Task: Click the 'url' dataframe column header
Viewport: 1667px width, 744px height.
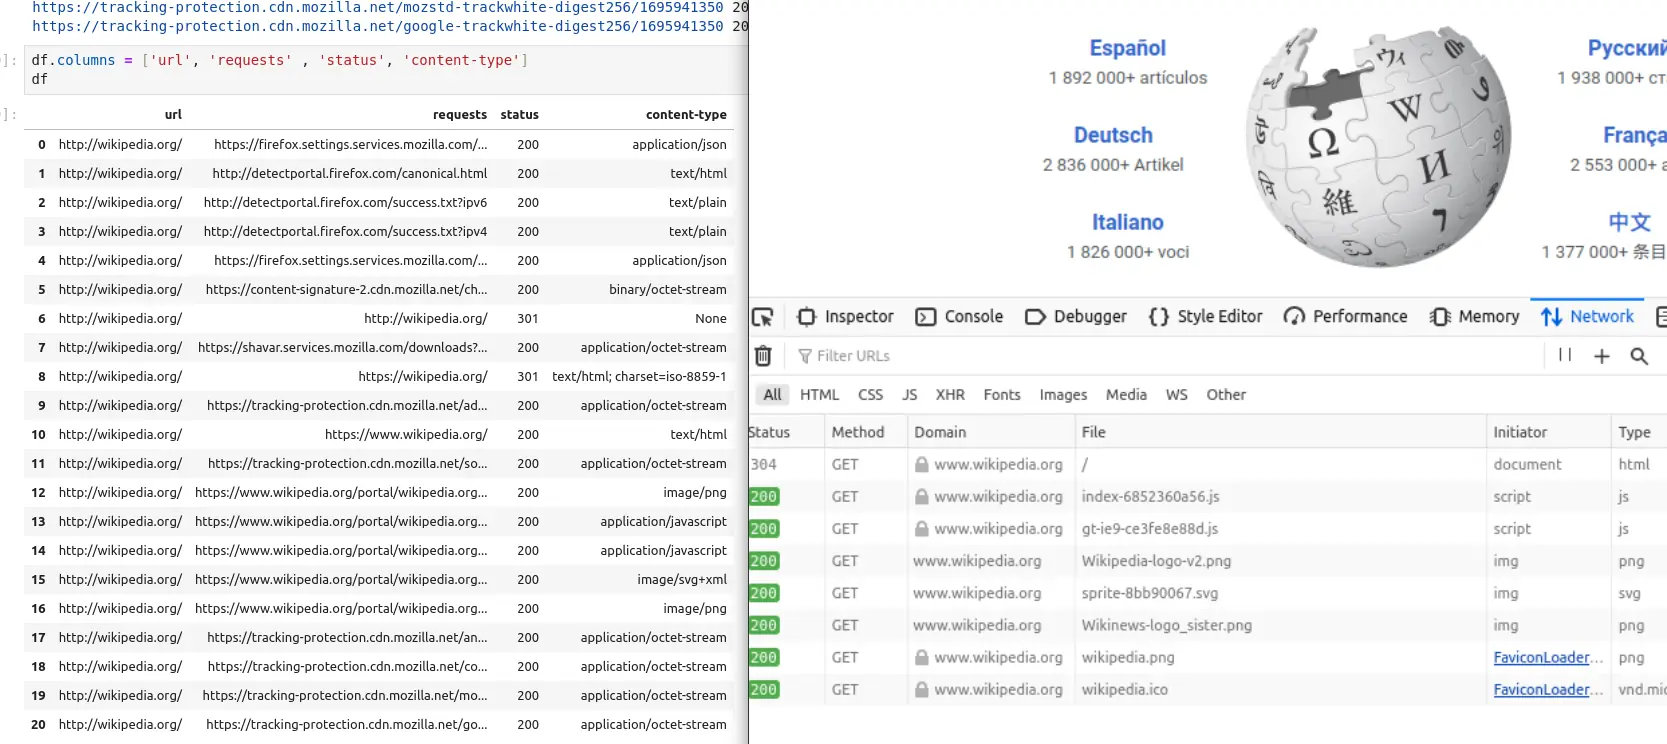Action: (173, 115)
